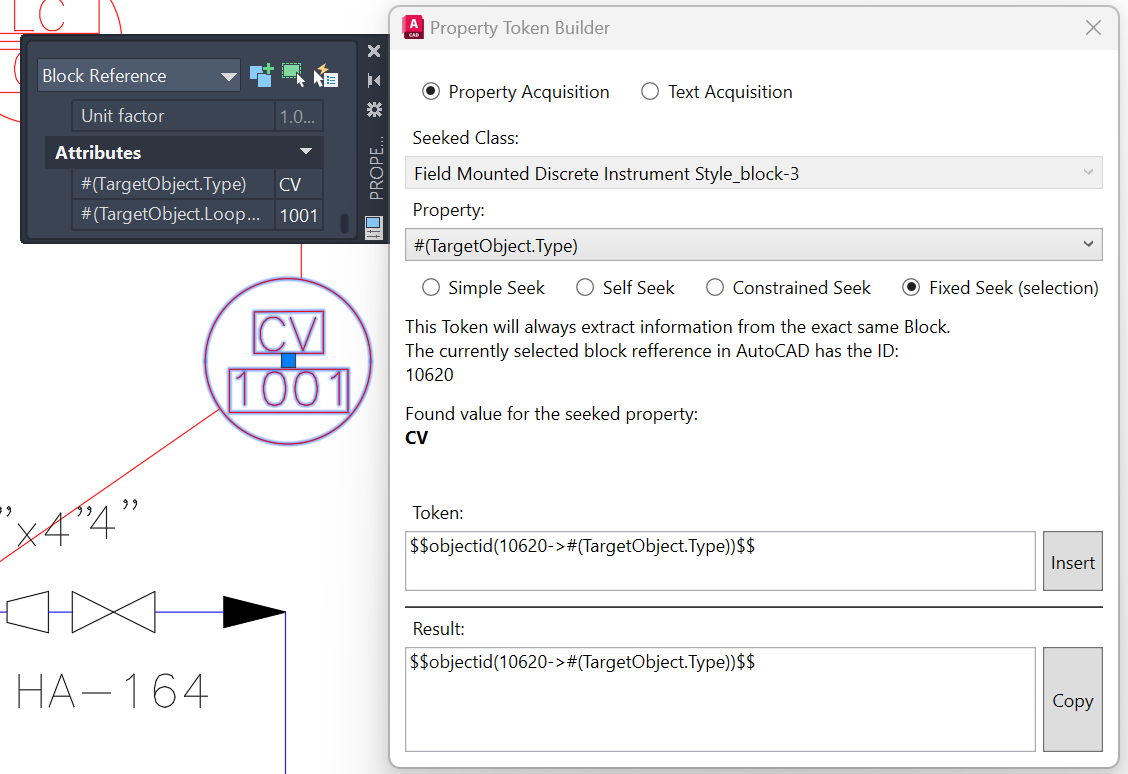The width and height of the screenshot is (1128, 774).
Task: Select Property Acquisition radio button
Action: (x=431, y=91)
